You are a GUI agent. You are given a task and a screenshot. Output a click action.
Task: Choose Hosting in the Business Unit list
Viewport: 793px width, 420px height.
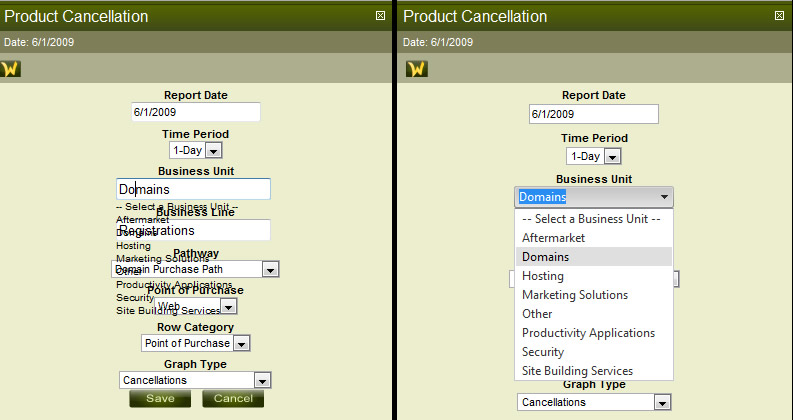(x=543, y=276)
